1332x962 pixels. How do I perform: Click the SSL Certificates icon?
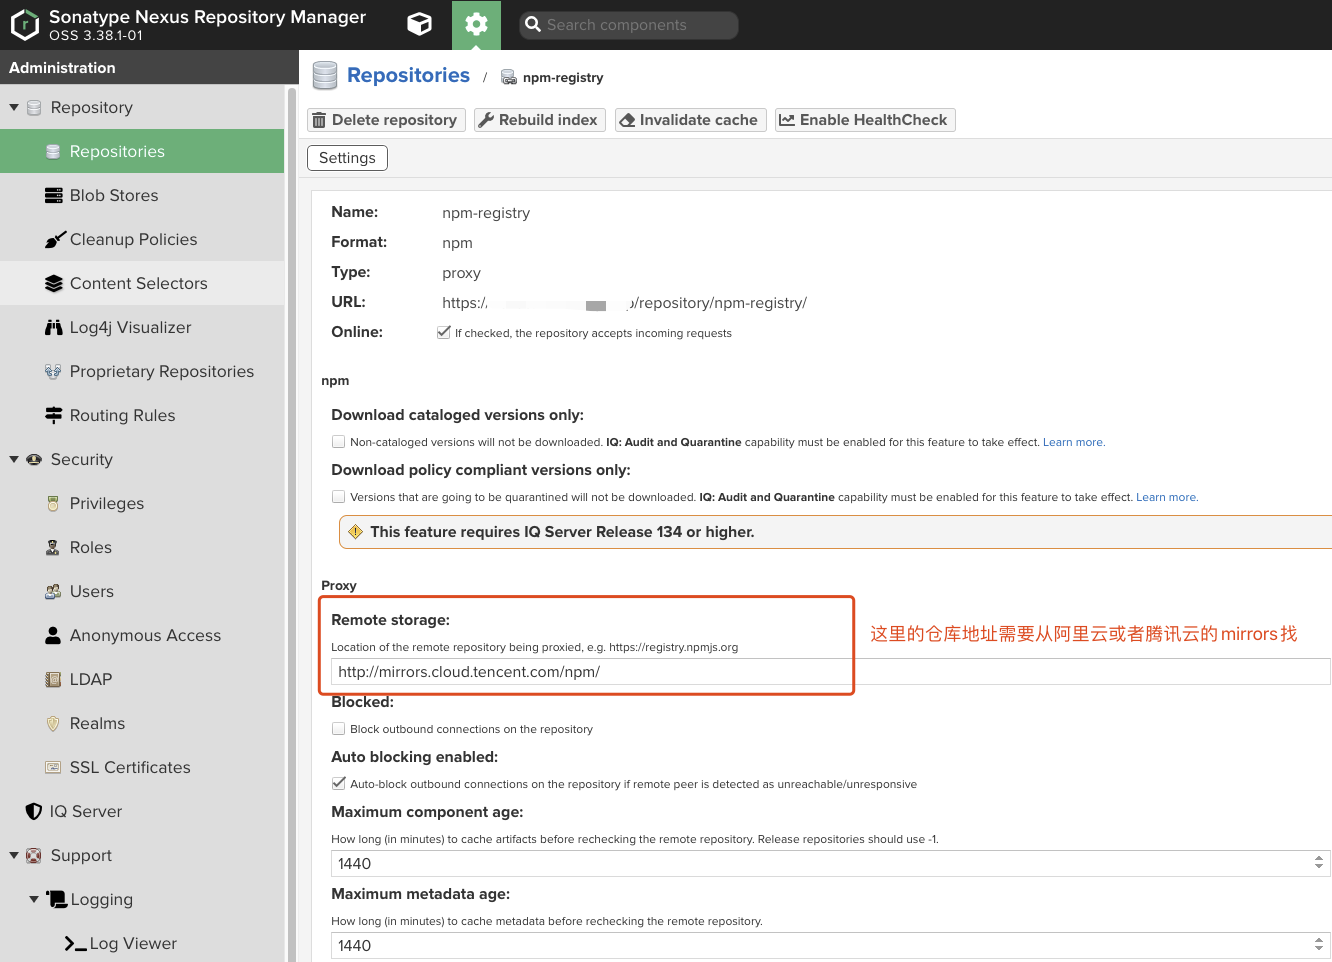coord(54,767)
